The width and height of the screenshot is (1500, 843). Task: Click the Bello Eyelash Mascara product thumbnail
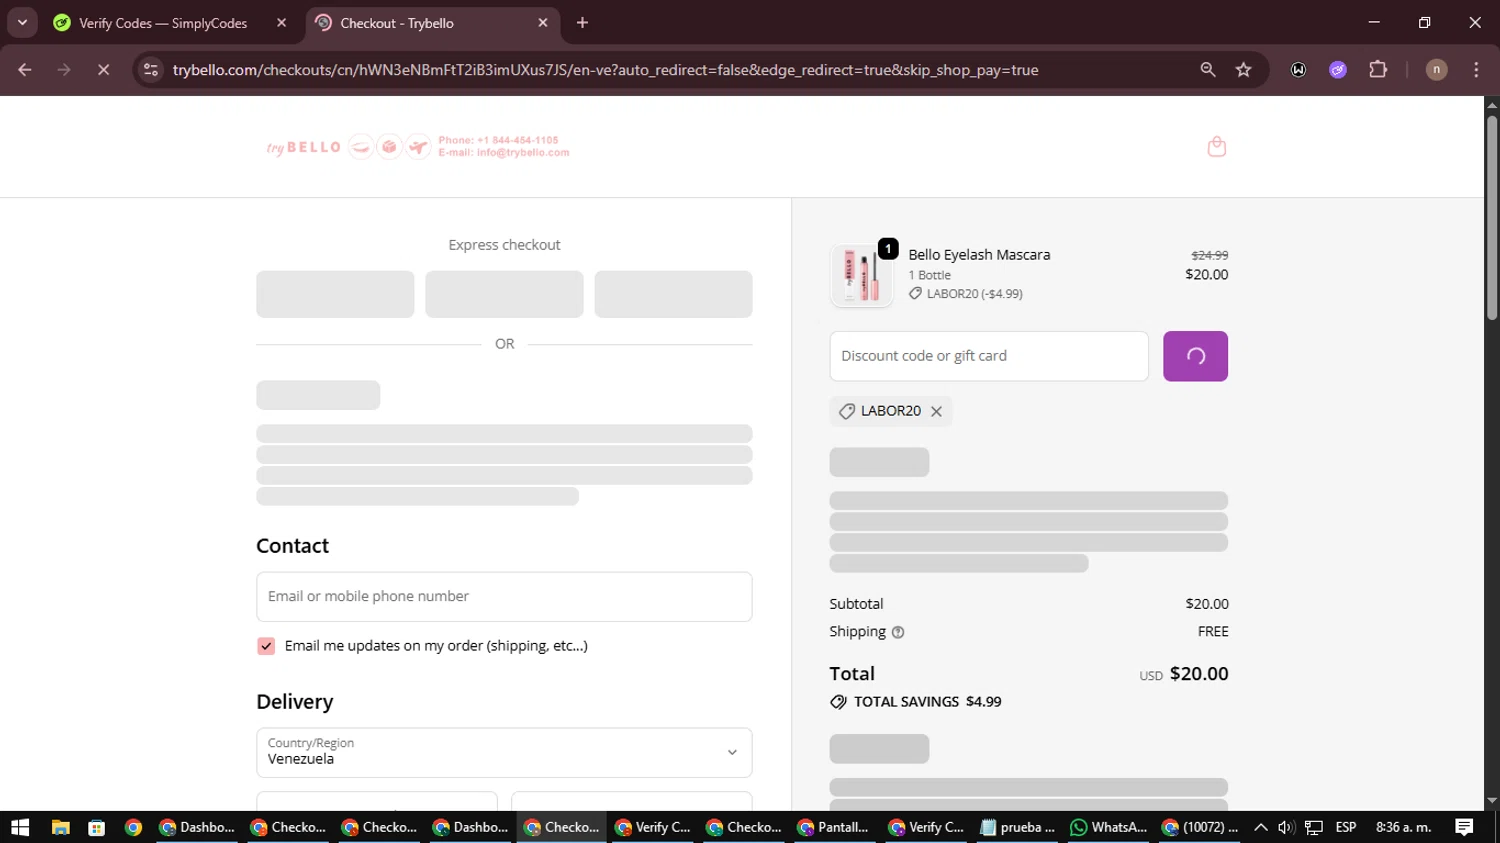point(862,275)
